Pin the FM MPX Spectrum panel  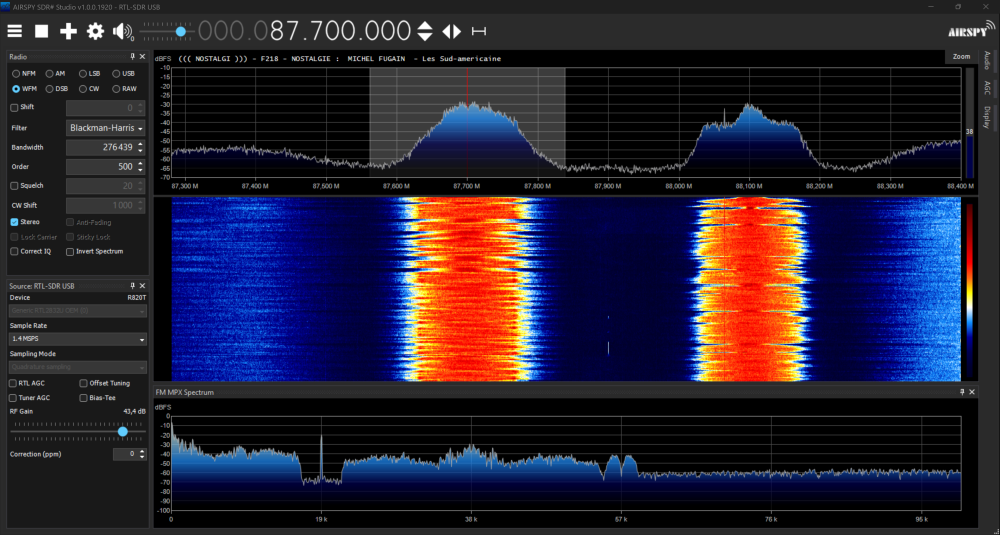(962, 392)
